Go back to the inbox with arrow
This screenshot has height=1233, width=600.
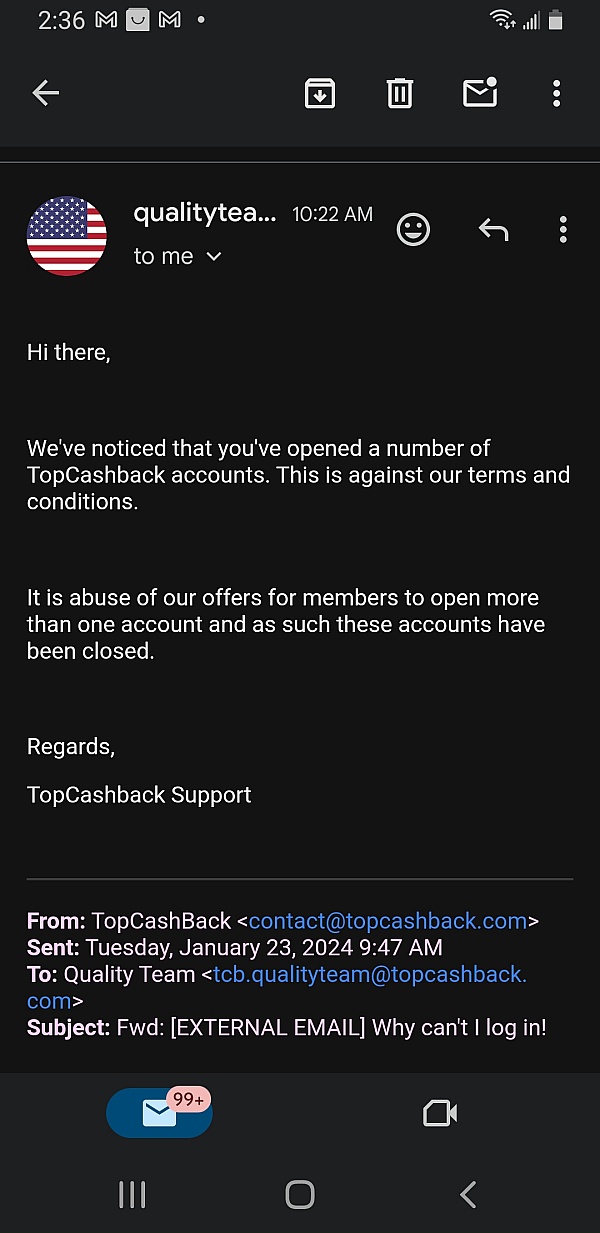[46, 94]
